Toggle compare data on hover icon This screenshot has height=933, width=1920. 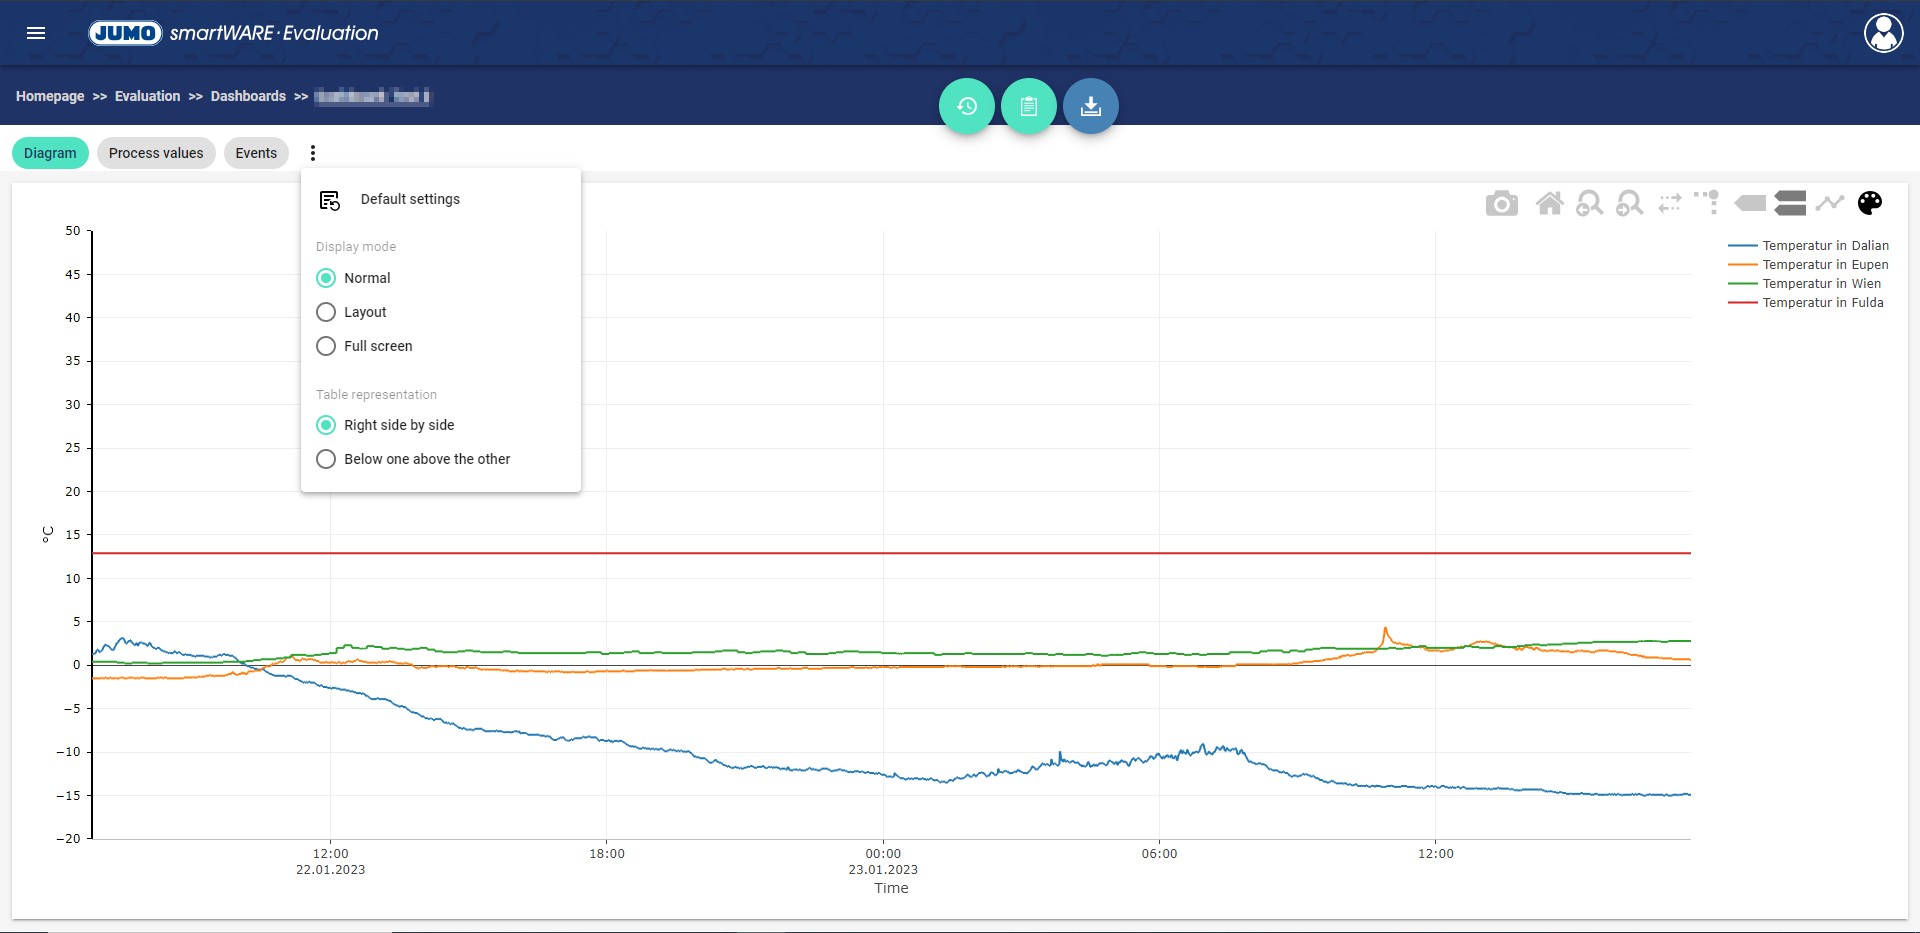point(1790,204)
